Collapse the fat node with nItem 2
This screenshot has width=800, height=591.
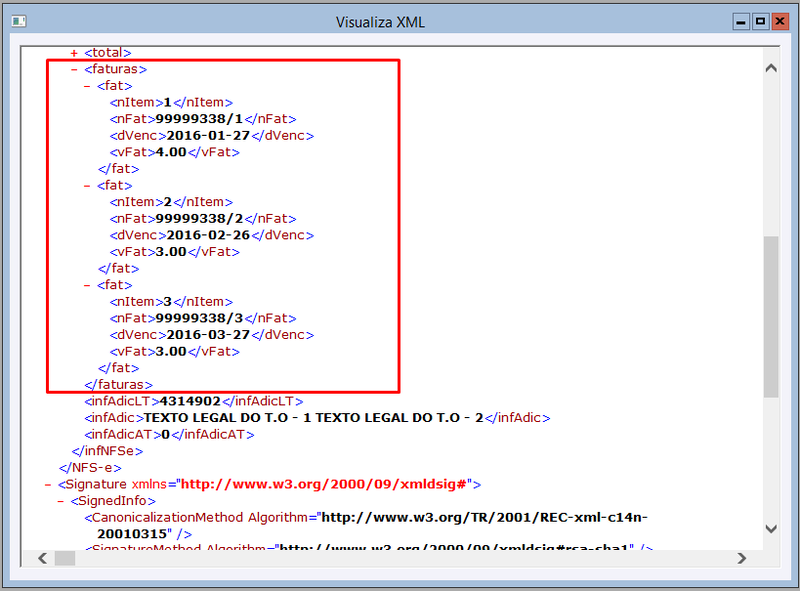pos(87,185)
